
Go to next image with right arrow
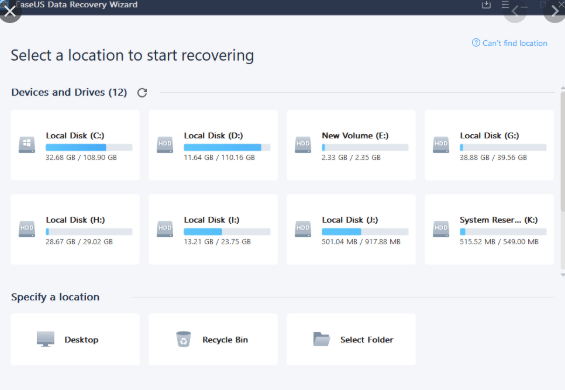555,11
